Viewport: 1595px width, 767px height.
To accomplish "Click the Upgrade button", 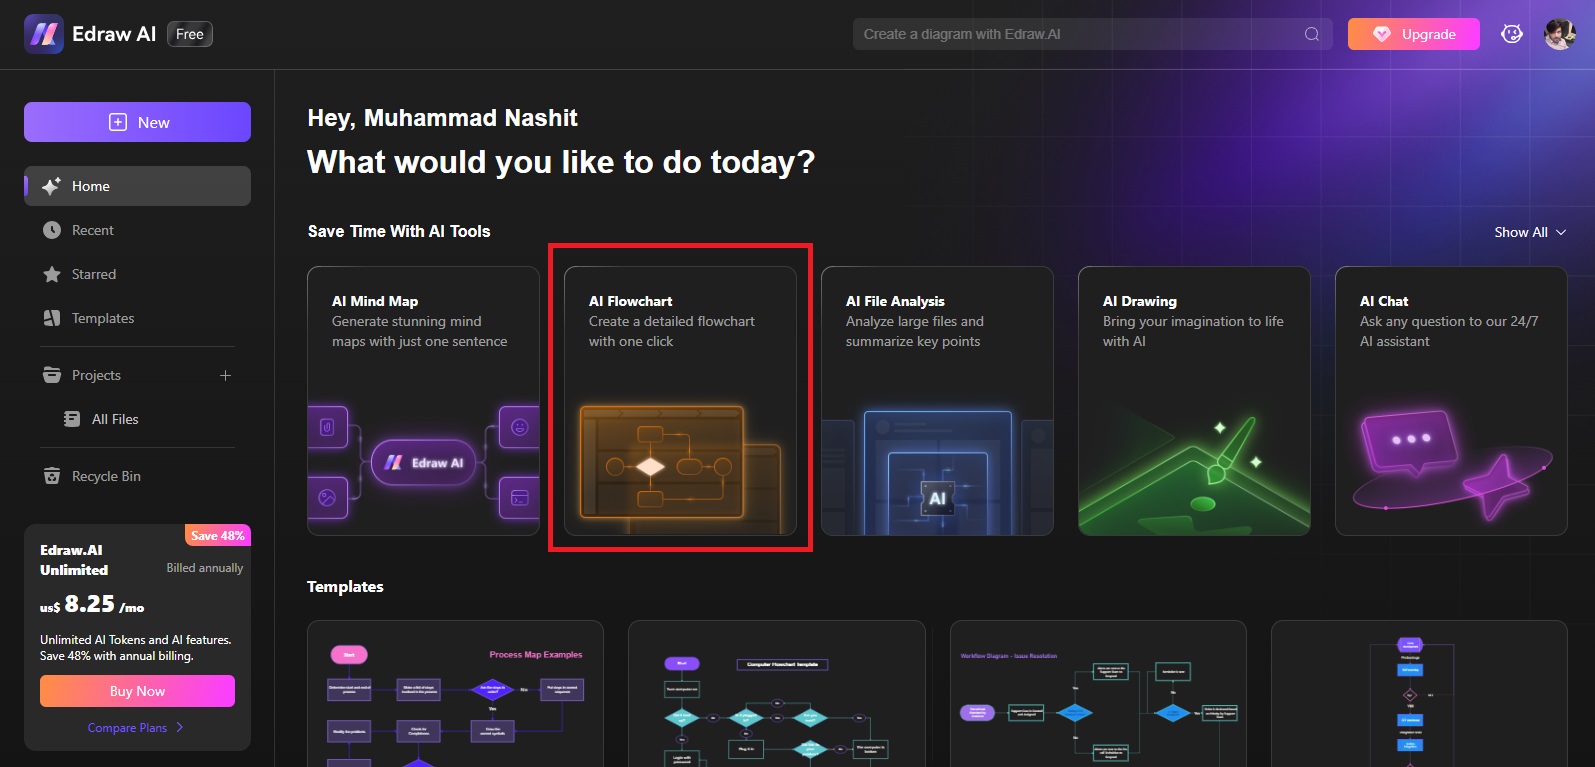I will point(1414,34).
